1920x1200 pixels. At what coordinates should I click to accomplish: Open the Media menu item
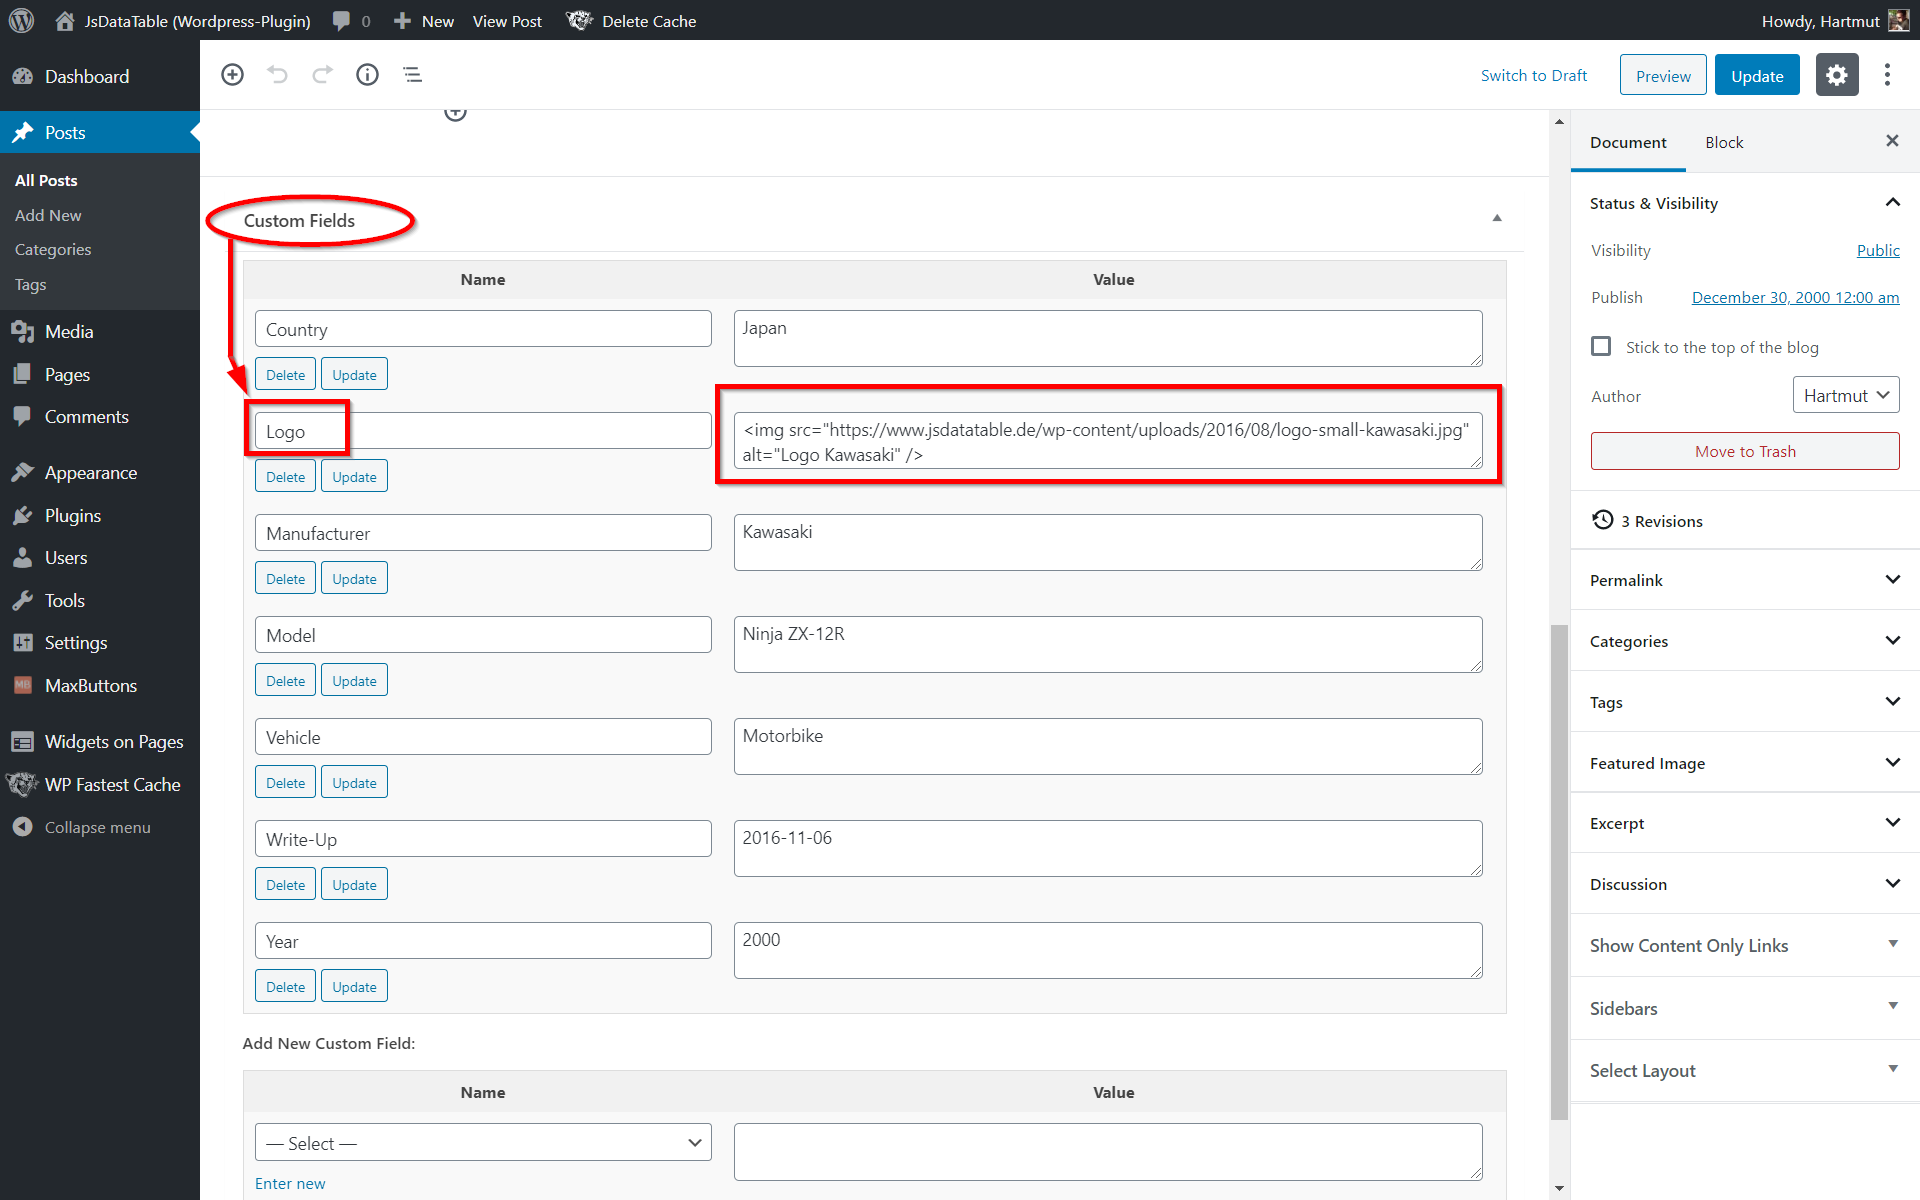[x=100, y=332]
